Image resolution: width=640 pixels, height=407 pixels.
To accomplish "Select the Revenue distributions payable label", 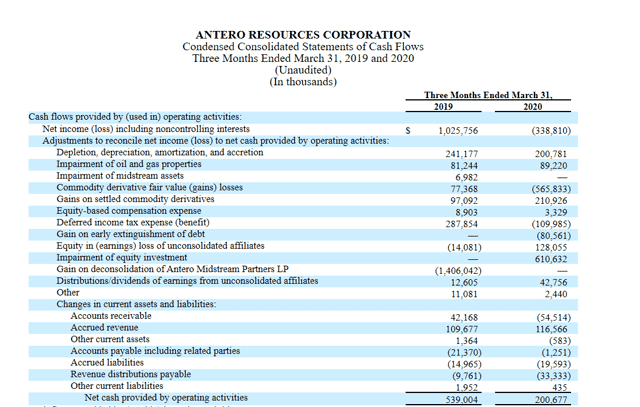I will (x=130, y=373).
